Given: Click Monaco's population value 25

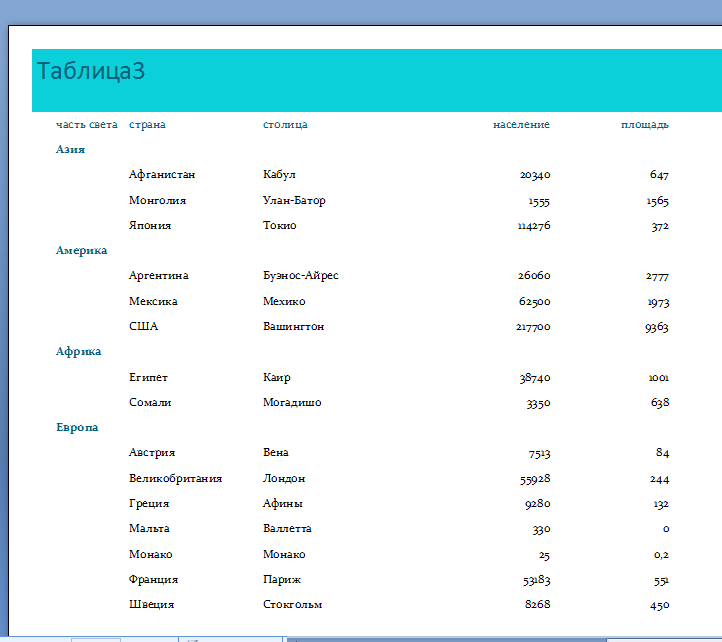Looking at the screenshot, I should pos(544,555).
